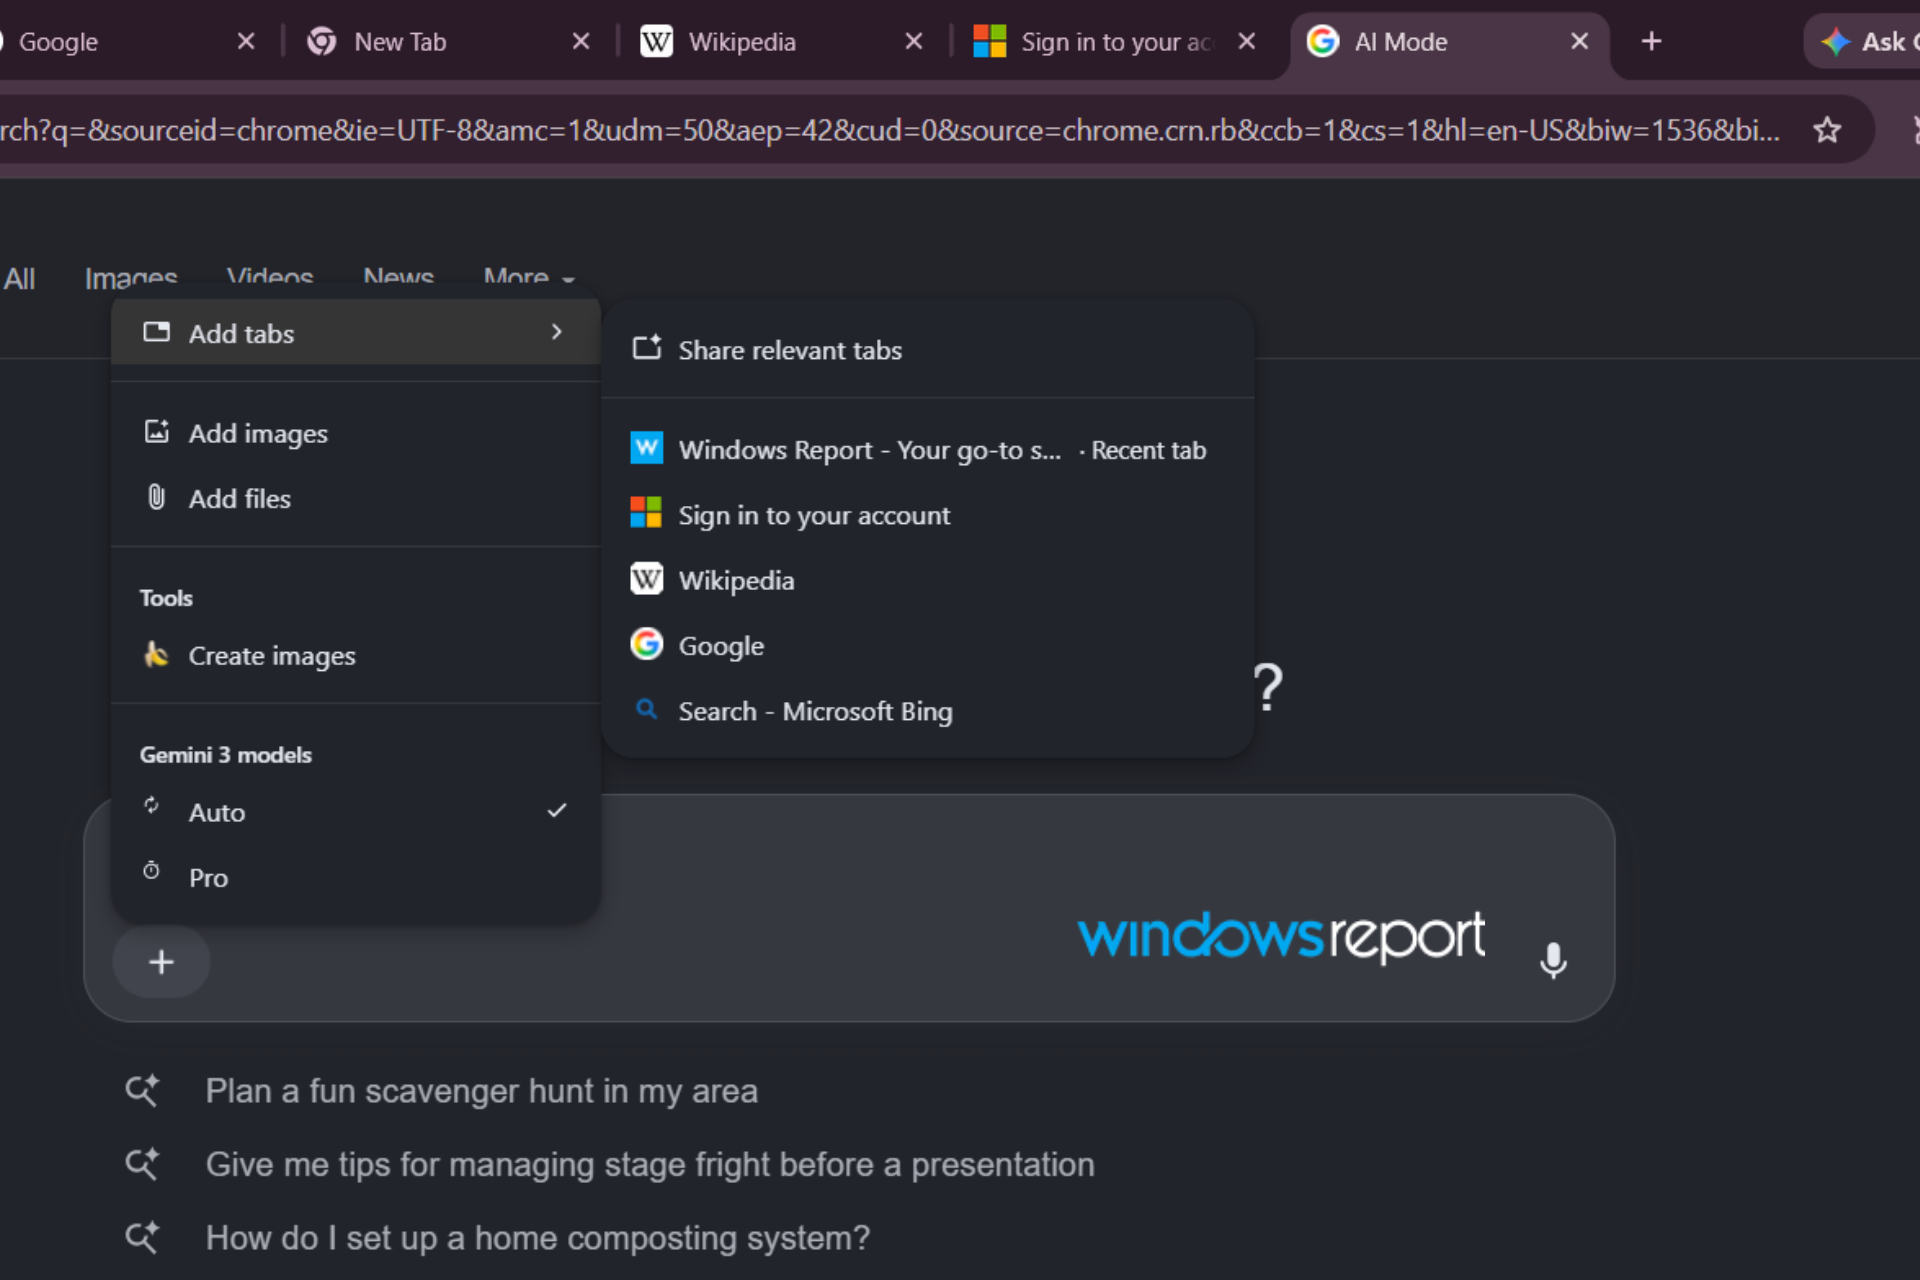Click the Auto mode cycle icon
The image size is (1920, 1280).
pos(151,805)
